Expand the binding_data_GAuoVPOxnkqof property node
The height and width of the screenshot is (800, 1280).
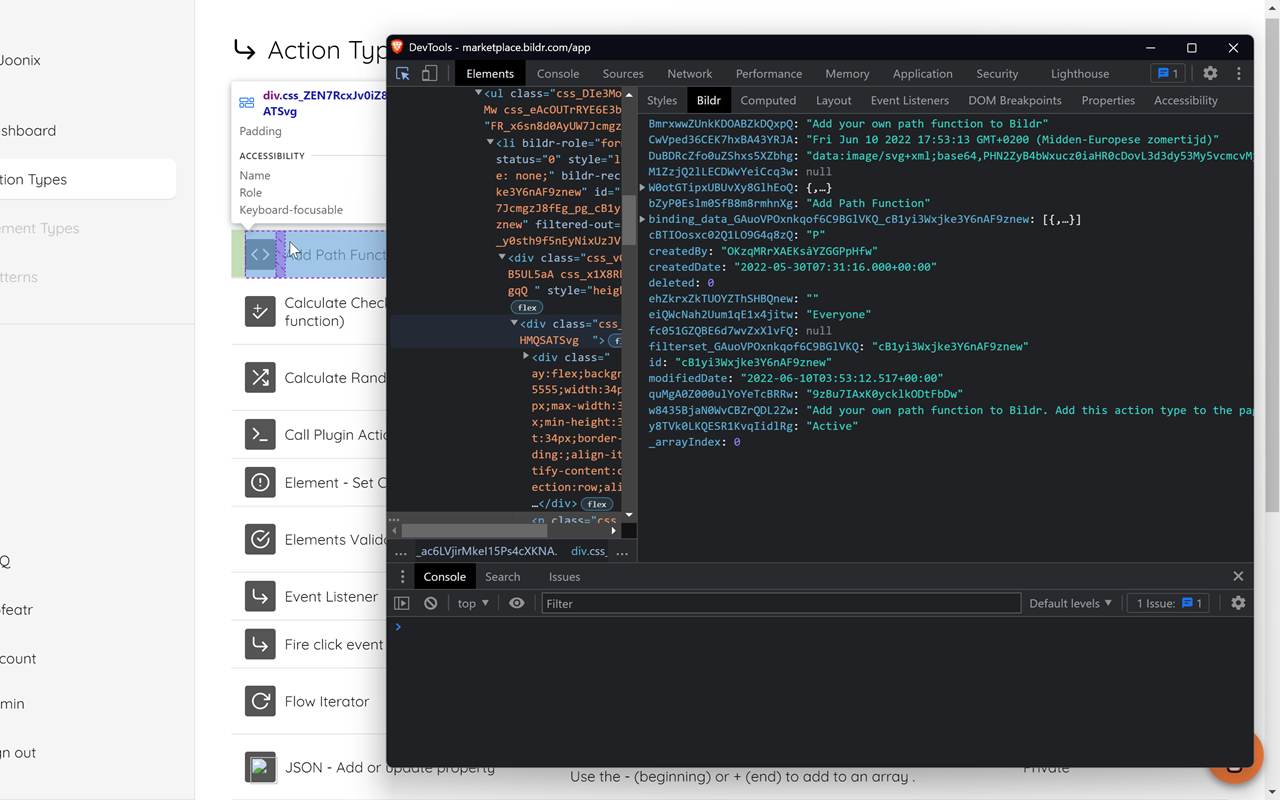click(x=644, y=219)
